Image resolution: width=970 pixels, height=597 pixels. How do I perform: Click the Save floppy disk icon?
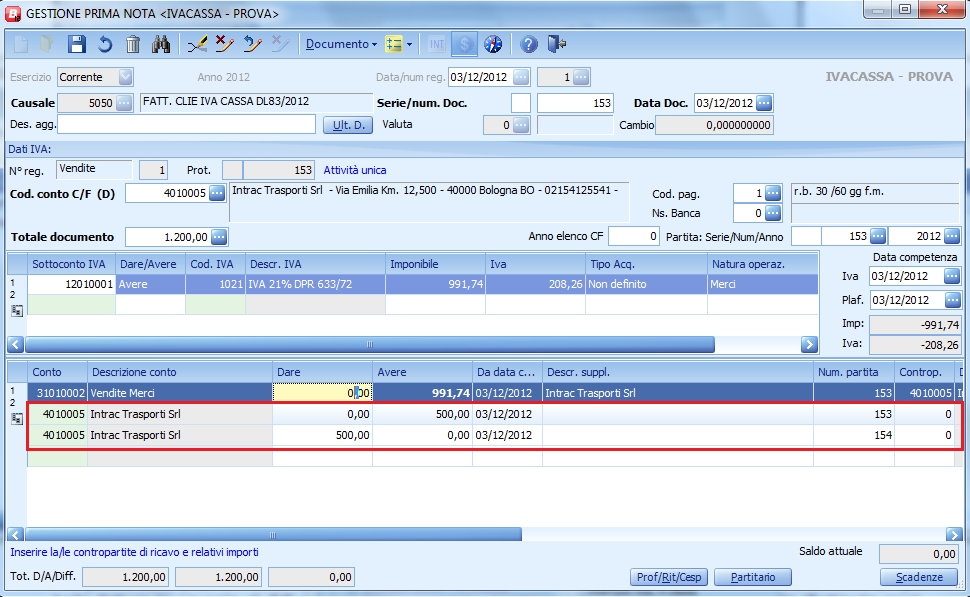tap(77, 44)
